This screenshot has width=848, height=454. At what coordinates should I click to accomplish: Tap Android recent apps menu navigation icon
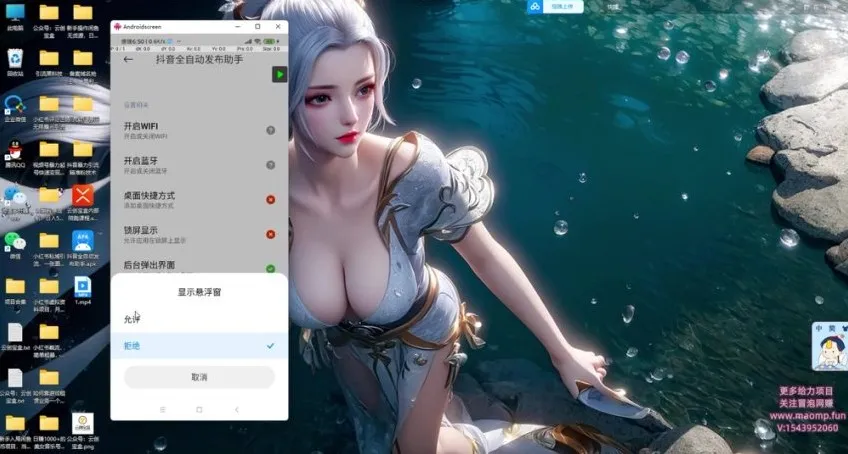coord(162,410)
